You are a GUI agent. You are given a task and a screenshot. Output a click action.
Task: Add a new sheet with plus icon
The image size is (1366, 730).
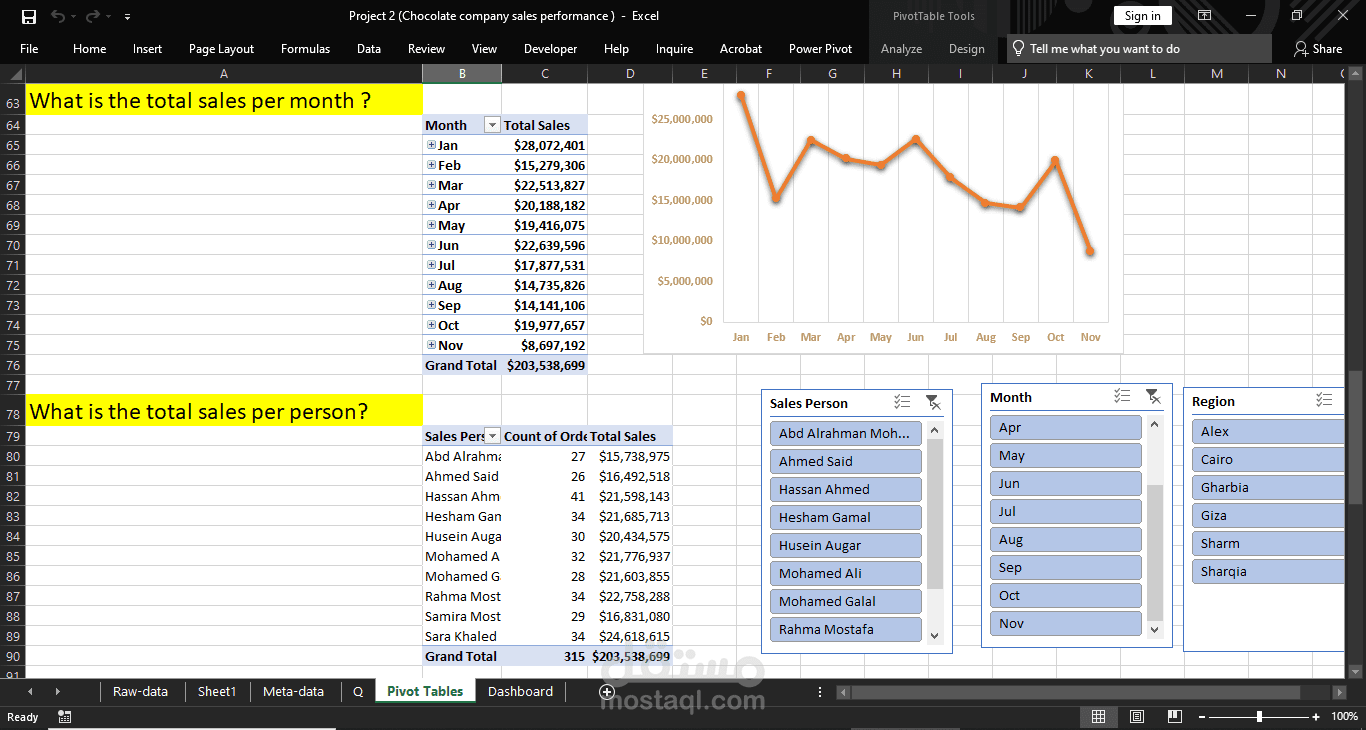[606, 691]
